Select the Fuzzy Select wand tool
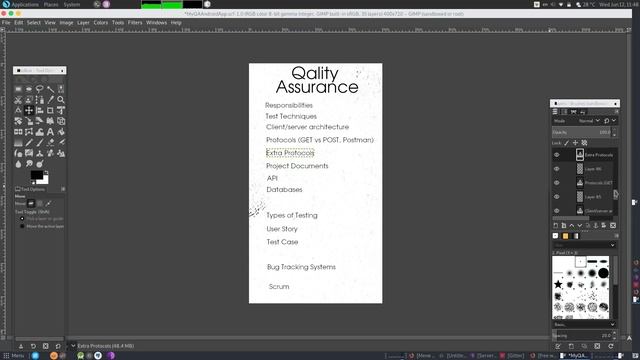 (x=50, y=89)
